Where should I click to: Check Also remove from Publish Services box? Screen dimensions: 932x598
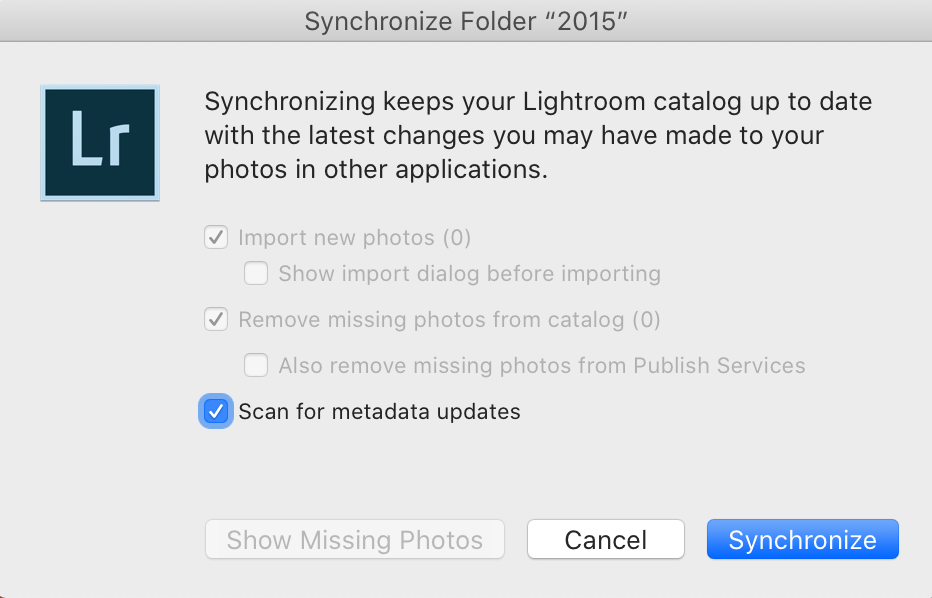[256, 365]
